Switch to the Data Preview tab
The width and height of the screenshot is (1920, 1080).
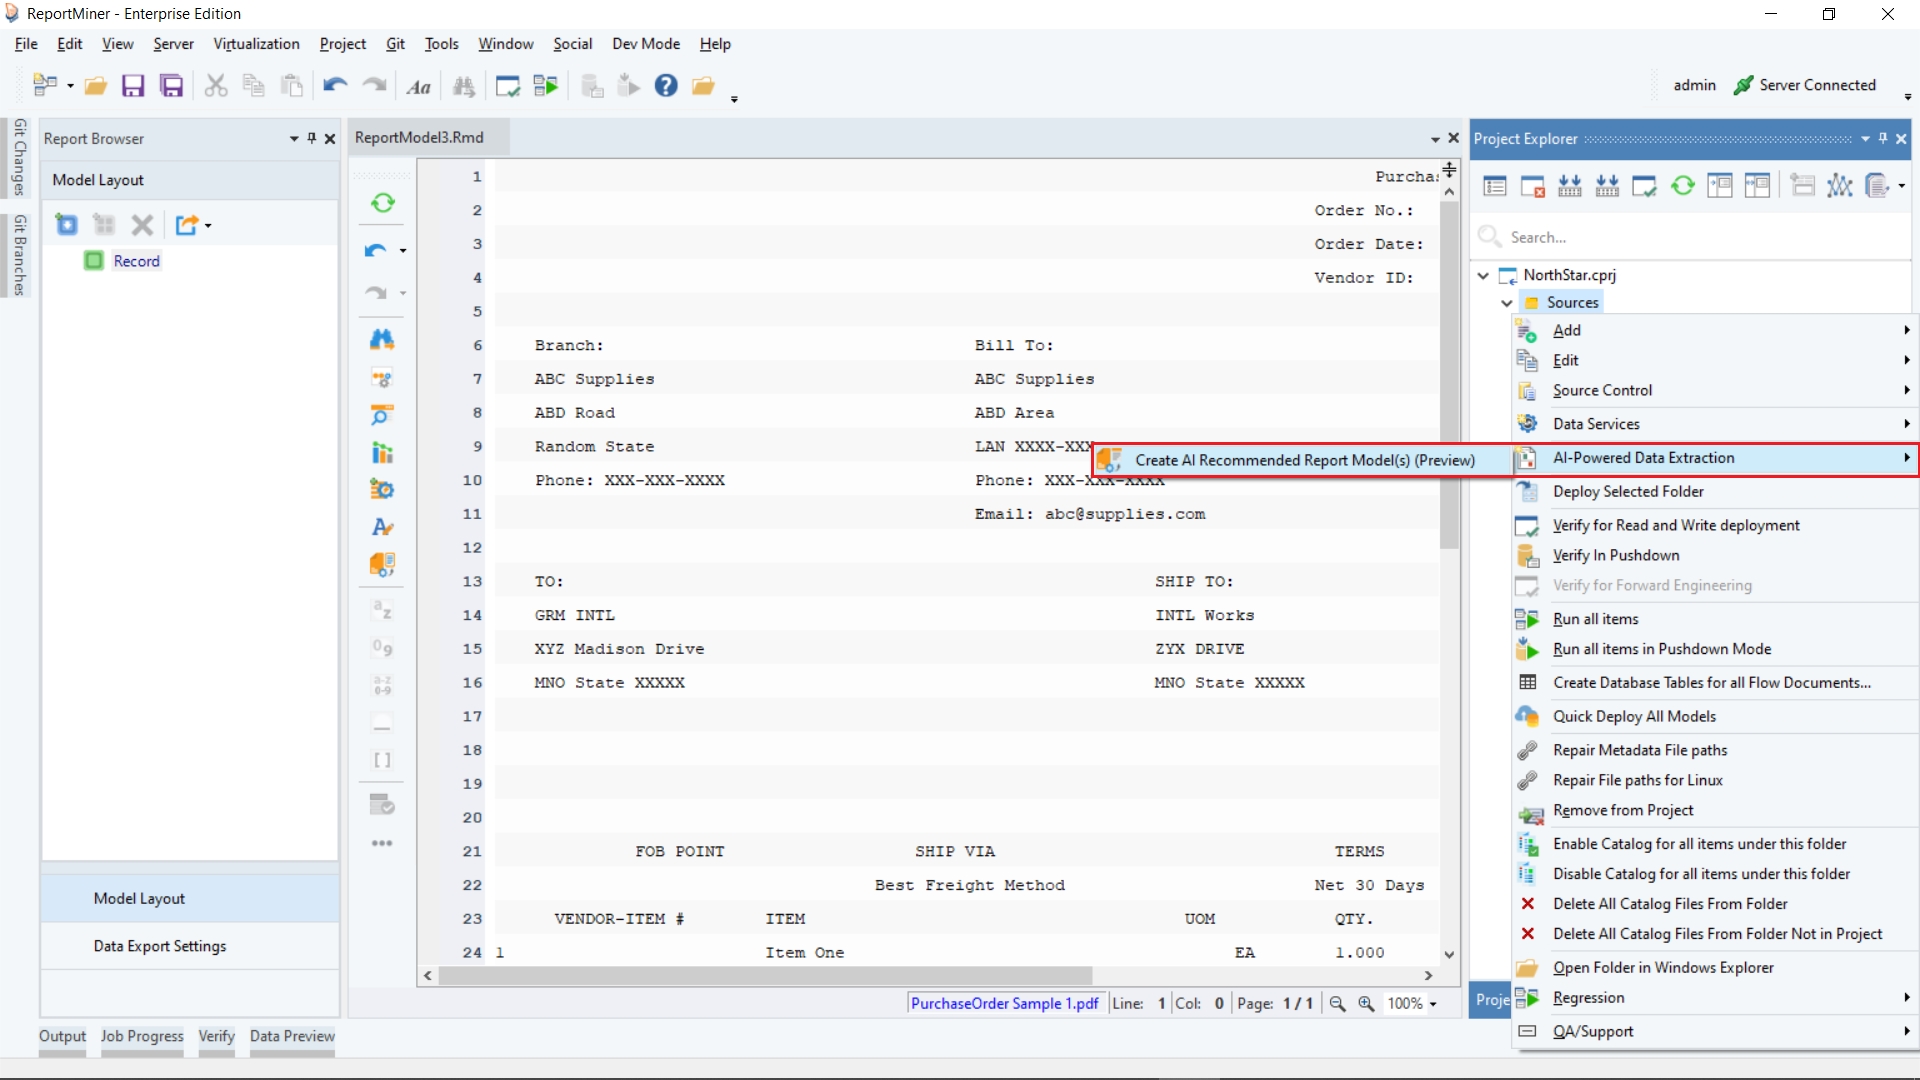[x=292, y=1036]
